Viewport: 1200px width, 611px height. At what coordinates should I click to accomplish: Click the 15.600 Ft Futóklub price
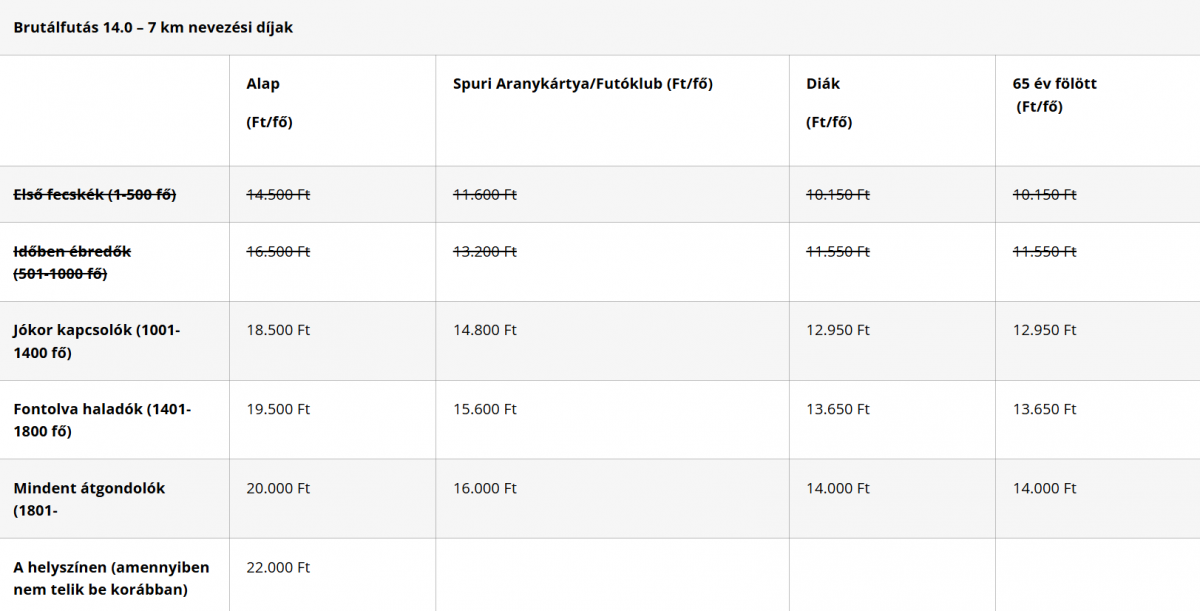484,409
